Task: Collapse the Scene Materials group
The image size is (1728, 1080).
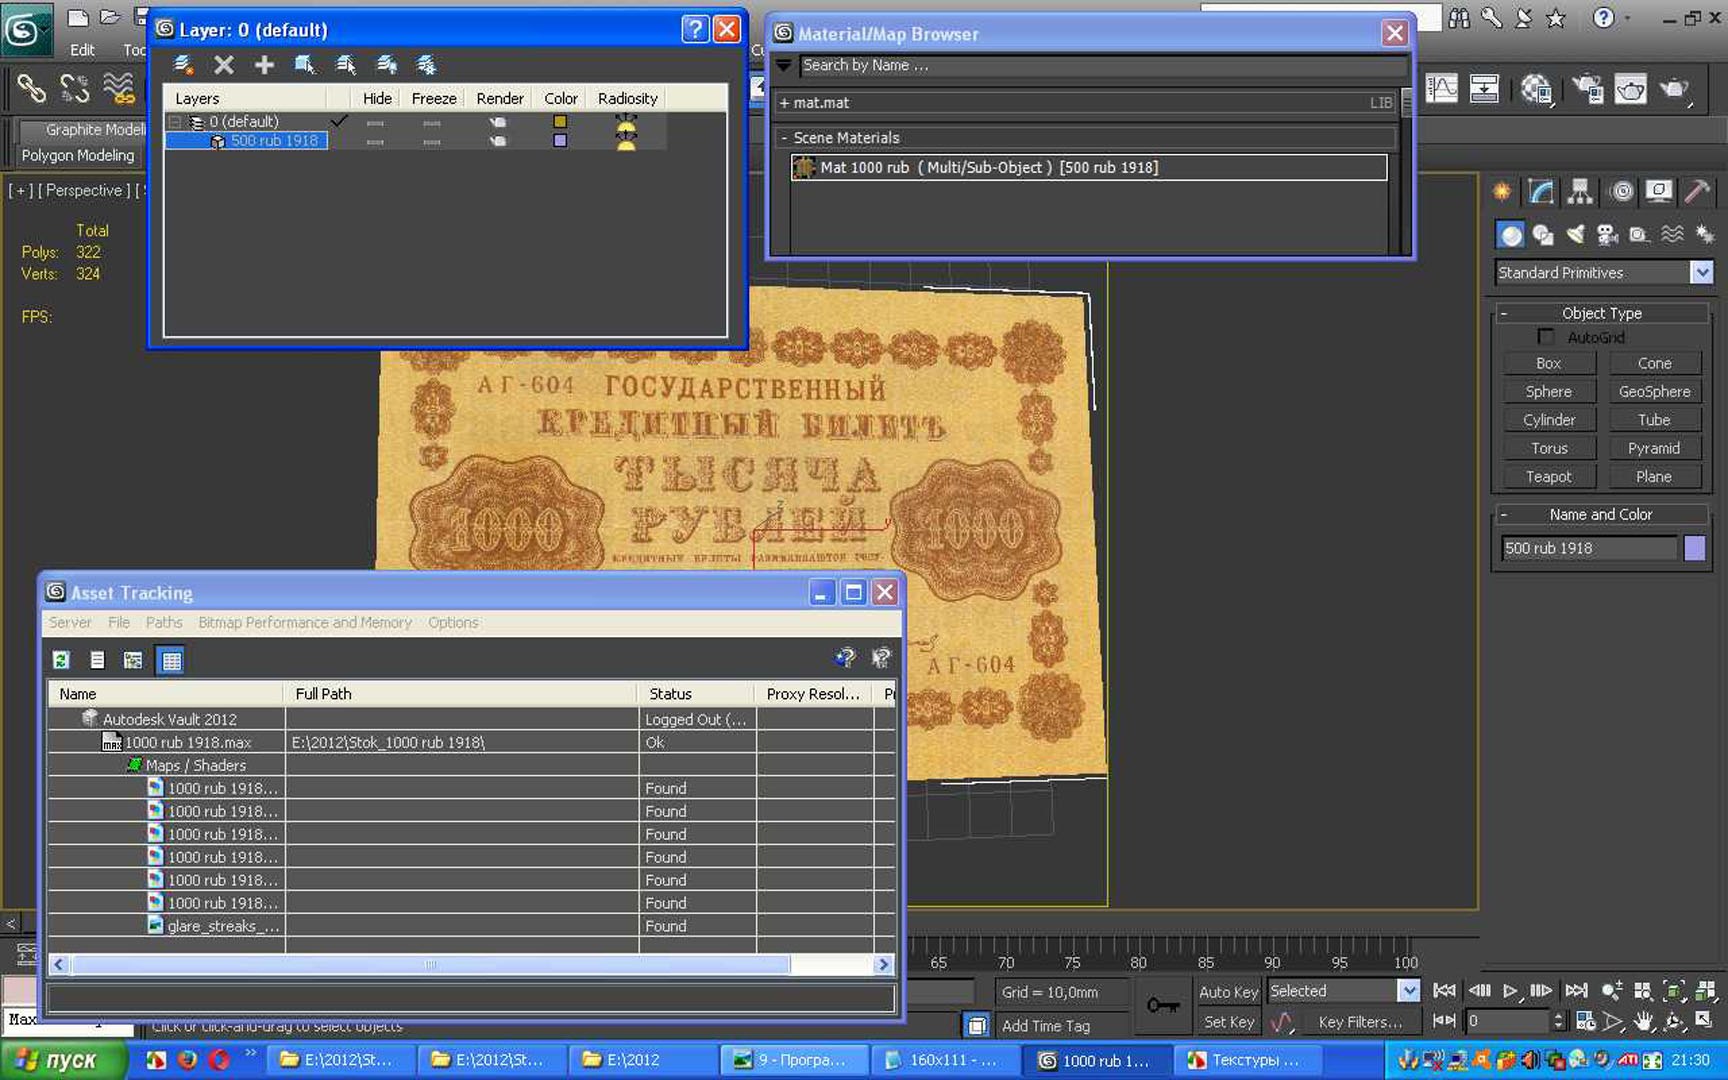Action: [784, 138]
